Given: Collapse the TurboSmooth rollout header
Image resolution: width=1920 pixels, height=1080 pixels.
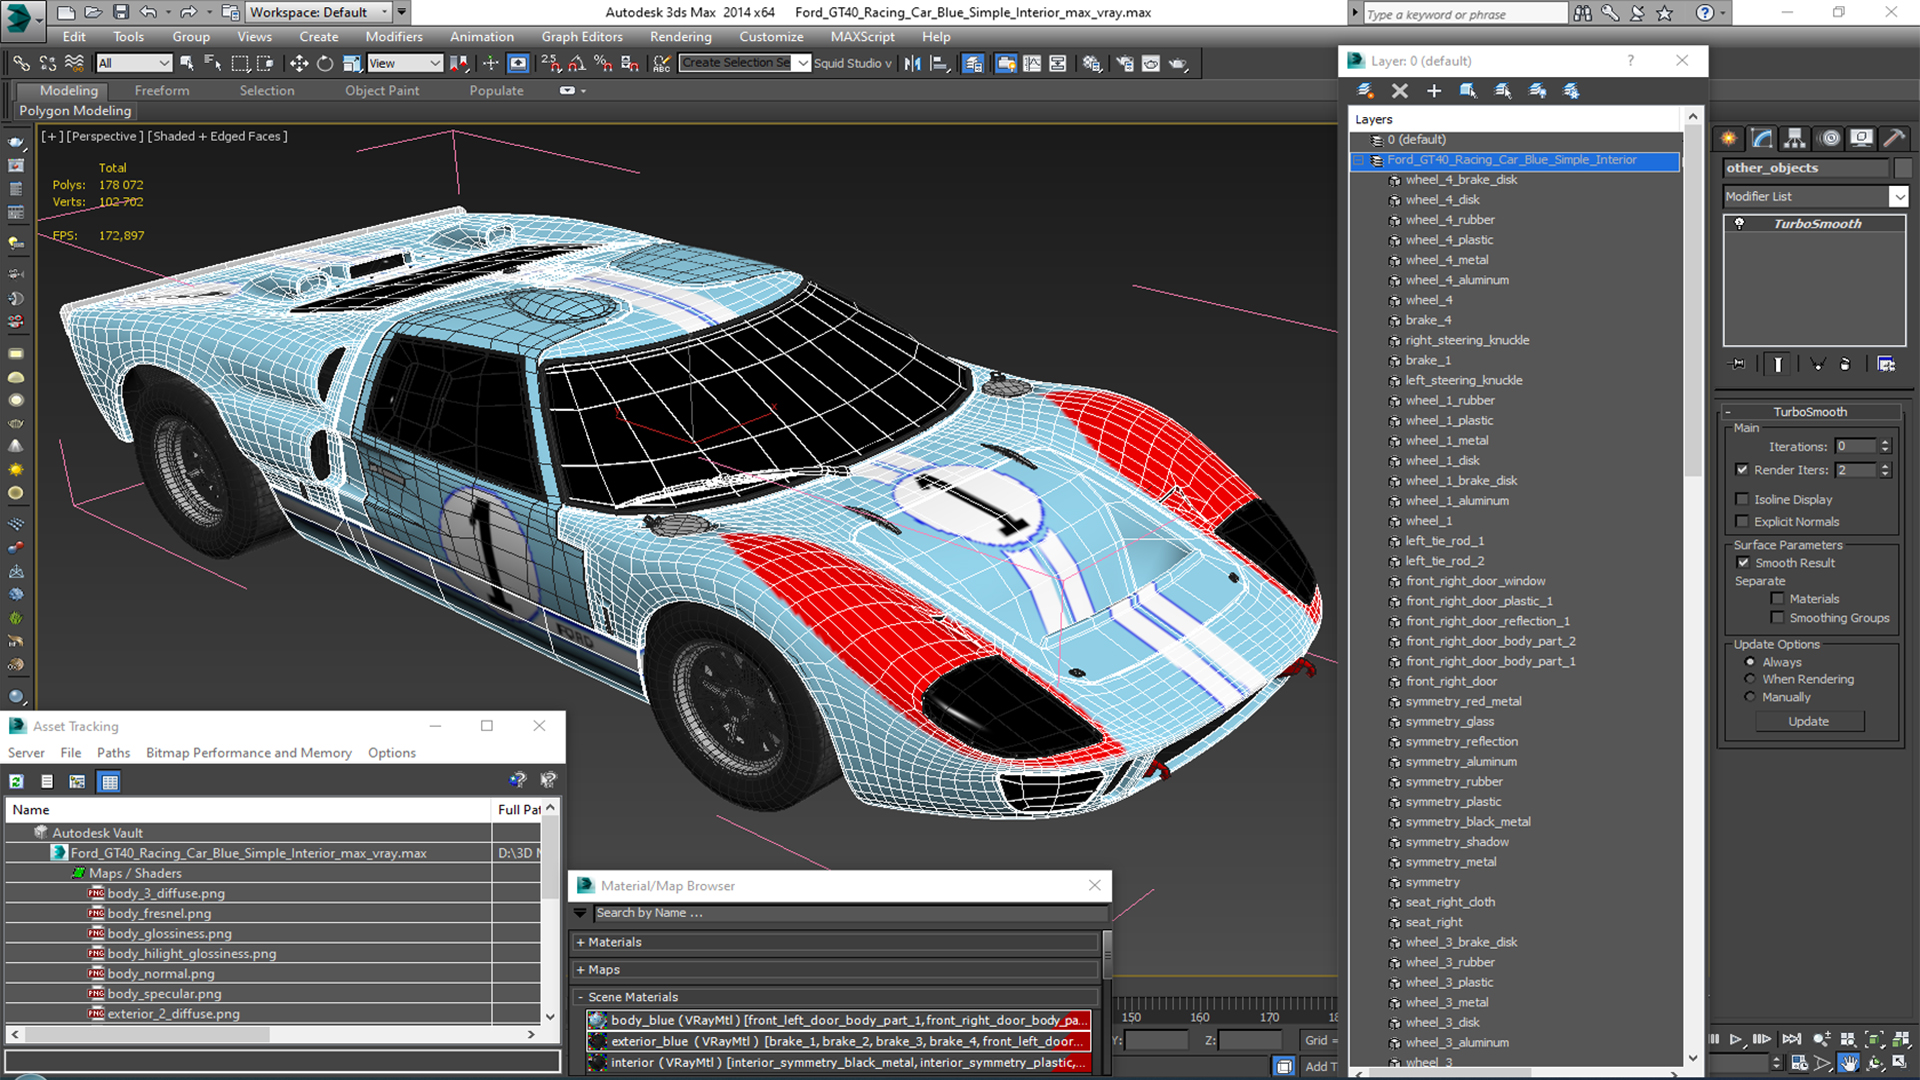Looking at the screenshot, I should 1809,412.
